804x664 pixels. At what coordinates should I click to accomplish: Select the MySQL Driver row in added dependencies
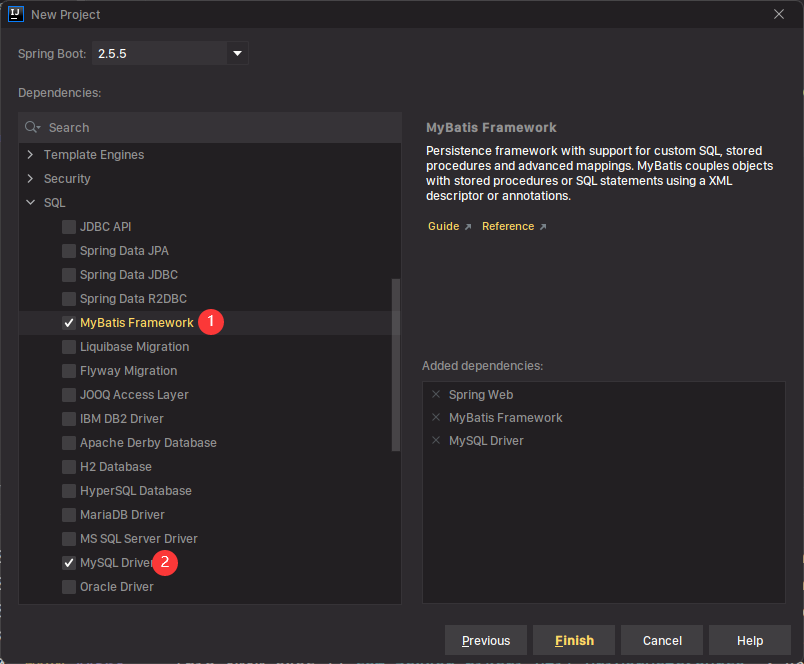[604, 440]
